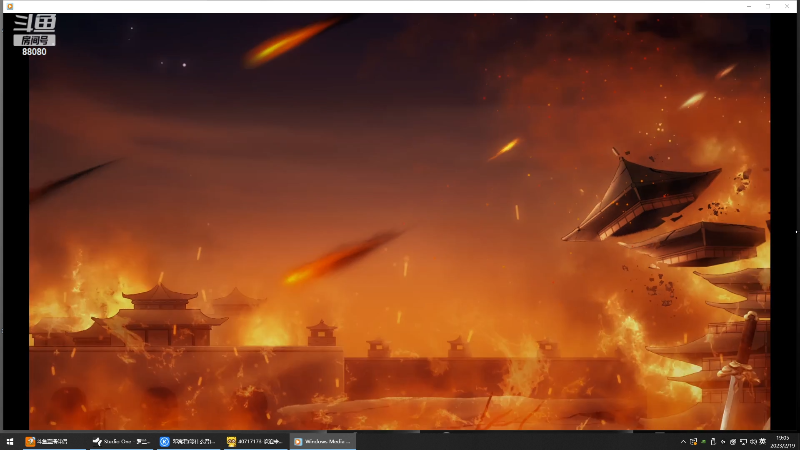
Task: Switch to the Douyu orange taskbar app
Action: [53, 441]
